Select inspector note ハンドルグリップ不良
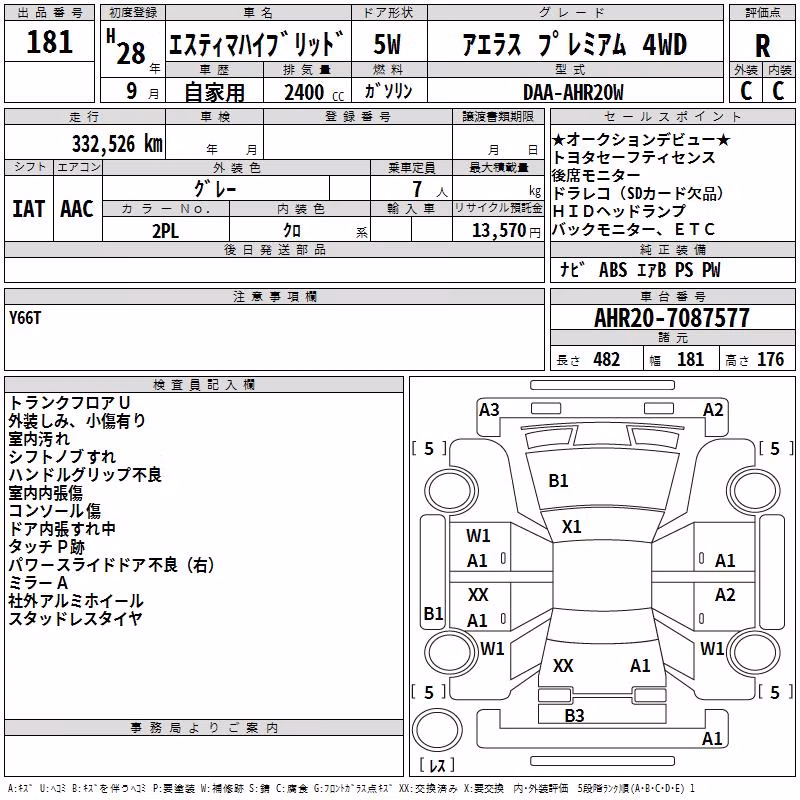Image resolution: width=800 pixels, height=800 pixels. [x=85, y=474]
